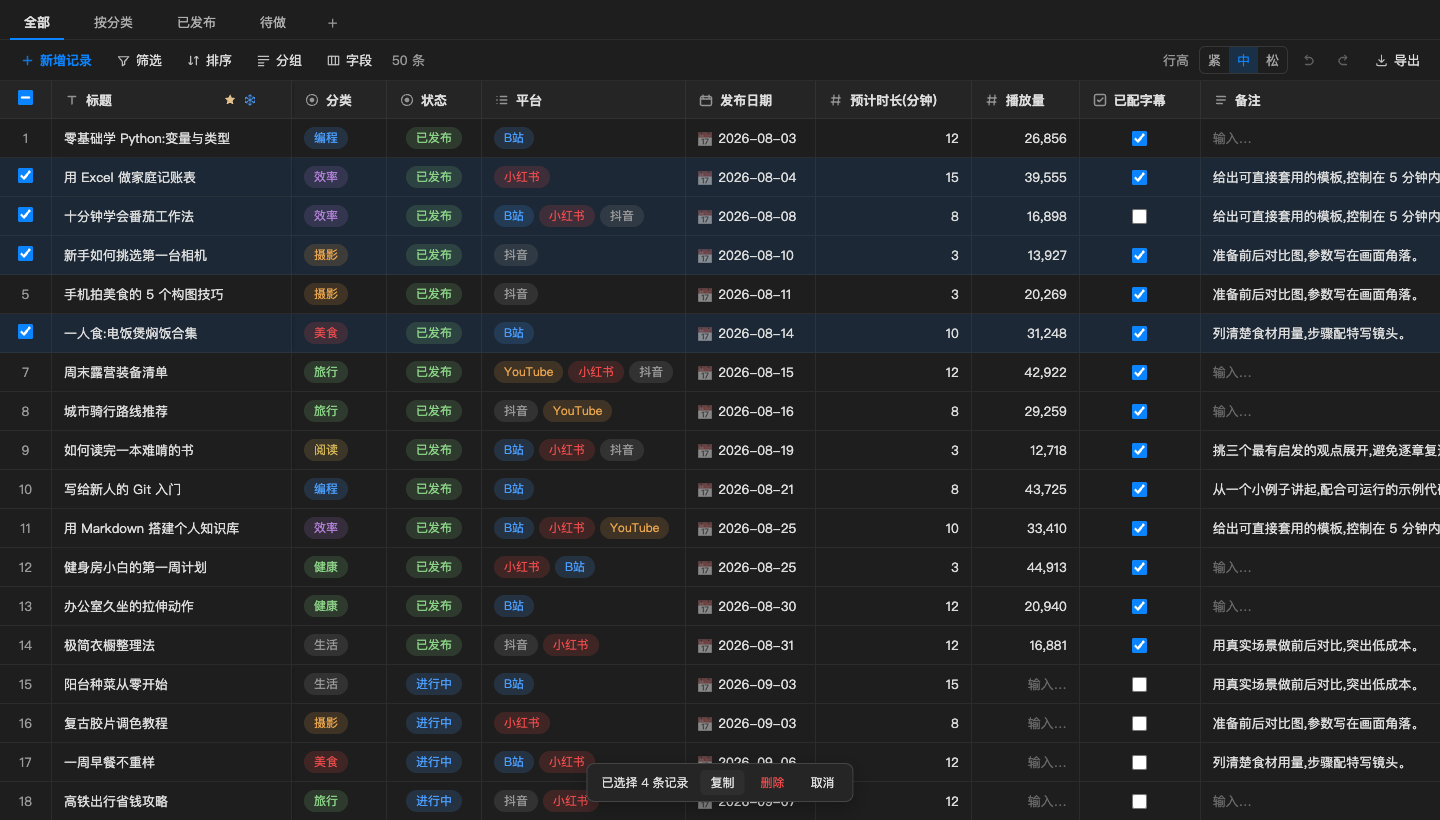Open the 分组 group tool

tap(280, 61)
